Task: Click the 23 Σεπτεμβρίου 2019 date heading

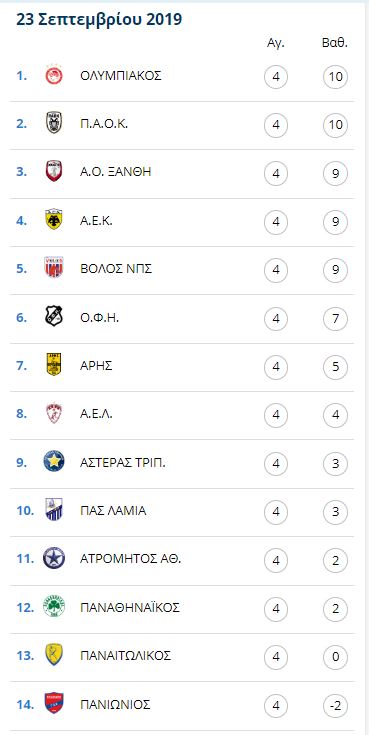Action: [99, 19]
